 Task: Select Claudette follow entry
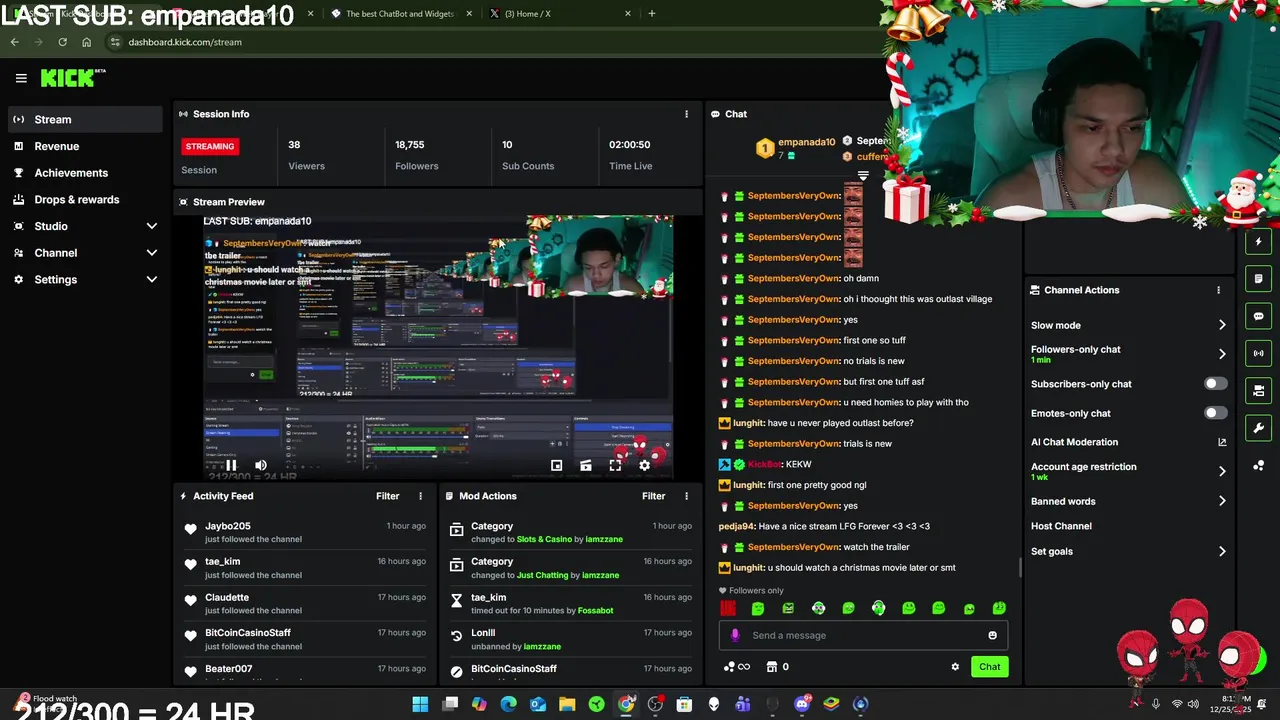coord(305,603)
